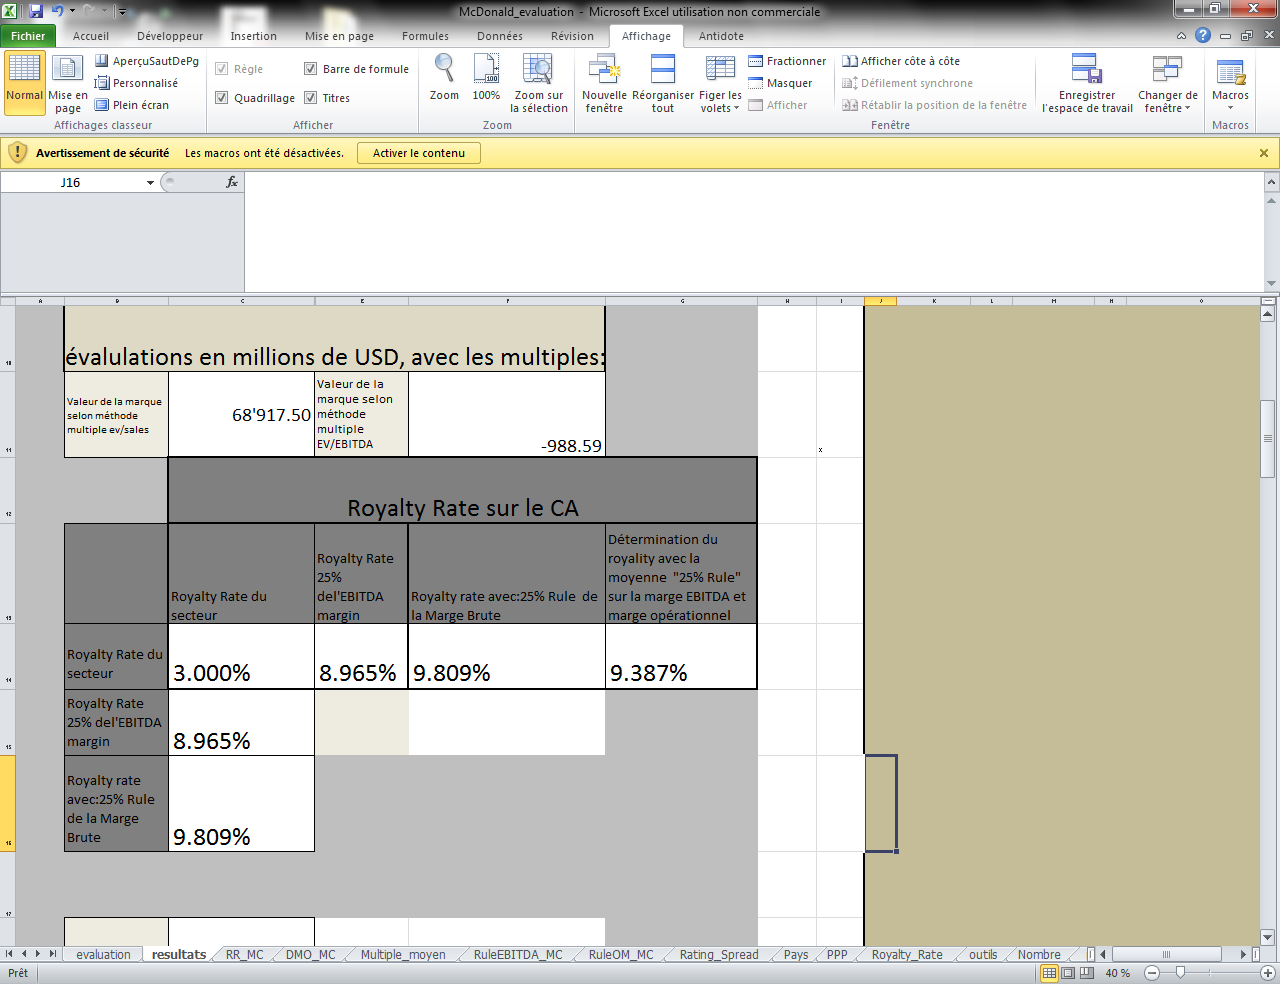Open quick access toolbar customize dropdown
Image resolution: width=1280 pixels, height=984 pixels.
[x=122, y=12]
